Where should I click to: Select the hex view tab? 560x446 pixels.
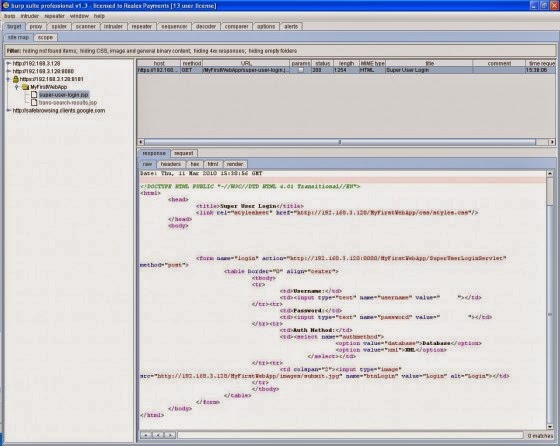pyautogui.click(x=195, y=164)
